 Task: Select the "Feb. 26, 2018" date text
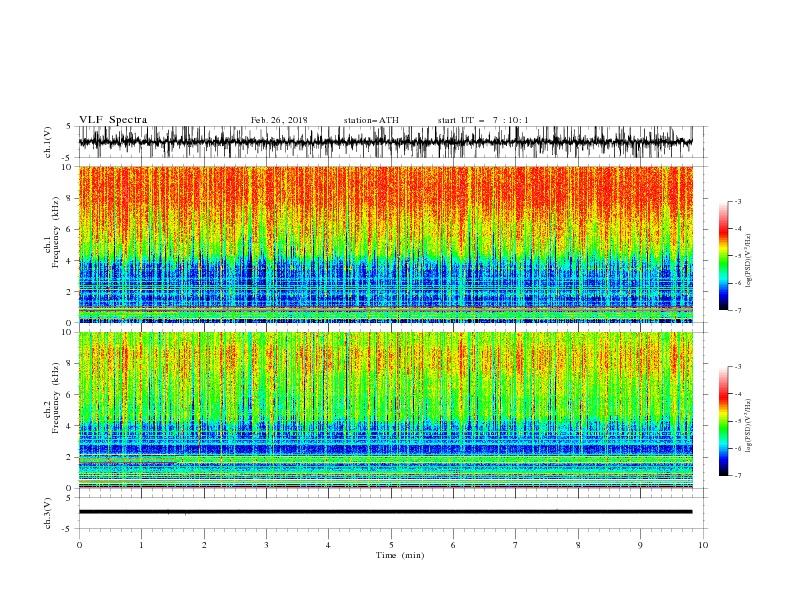point(279,120)
